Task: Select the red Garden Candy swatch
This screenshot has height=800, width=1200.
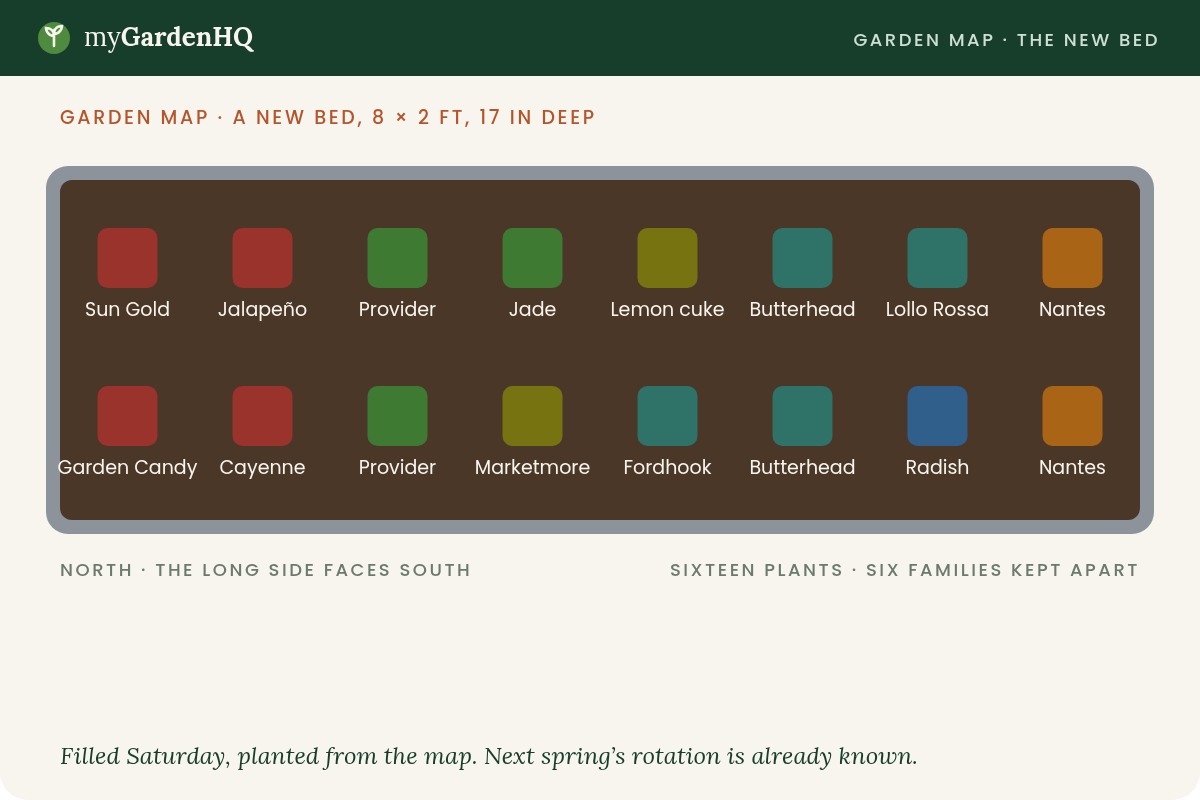Action: (127, 416)
